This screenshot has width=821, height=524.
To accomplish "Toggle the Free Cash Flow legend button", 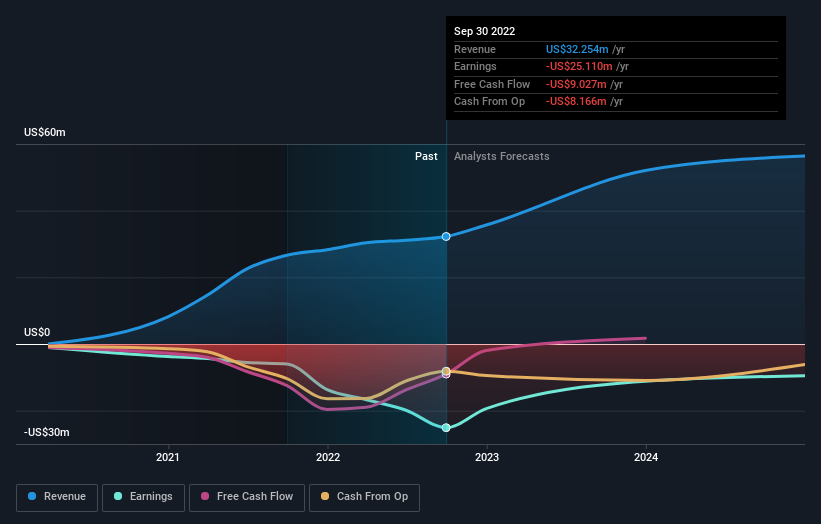I will point(247,497).
